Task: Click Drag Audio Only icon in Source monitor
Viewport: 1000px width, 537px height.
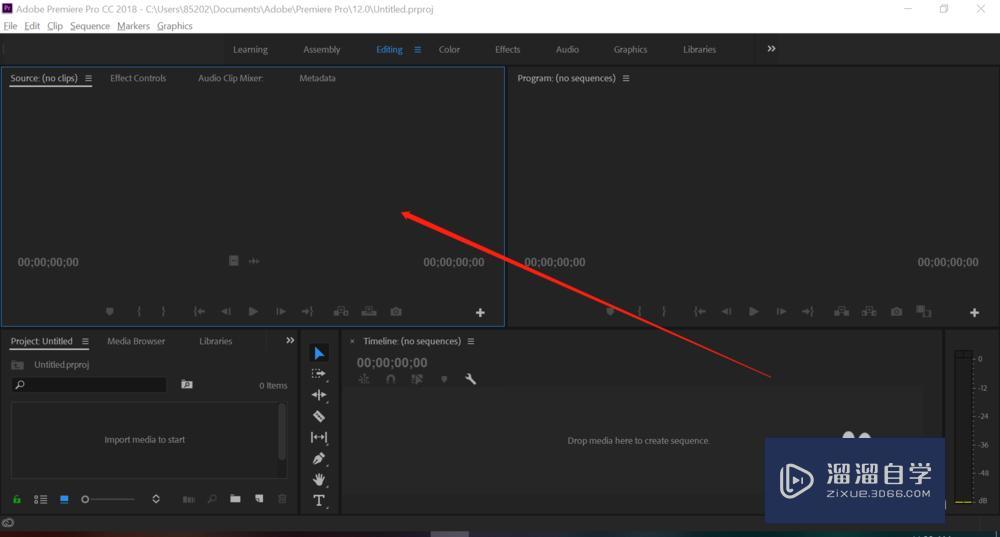Action: coord(254,261)
